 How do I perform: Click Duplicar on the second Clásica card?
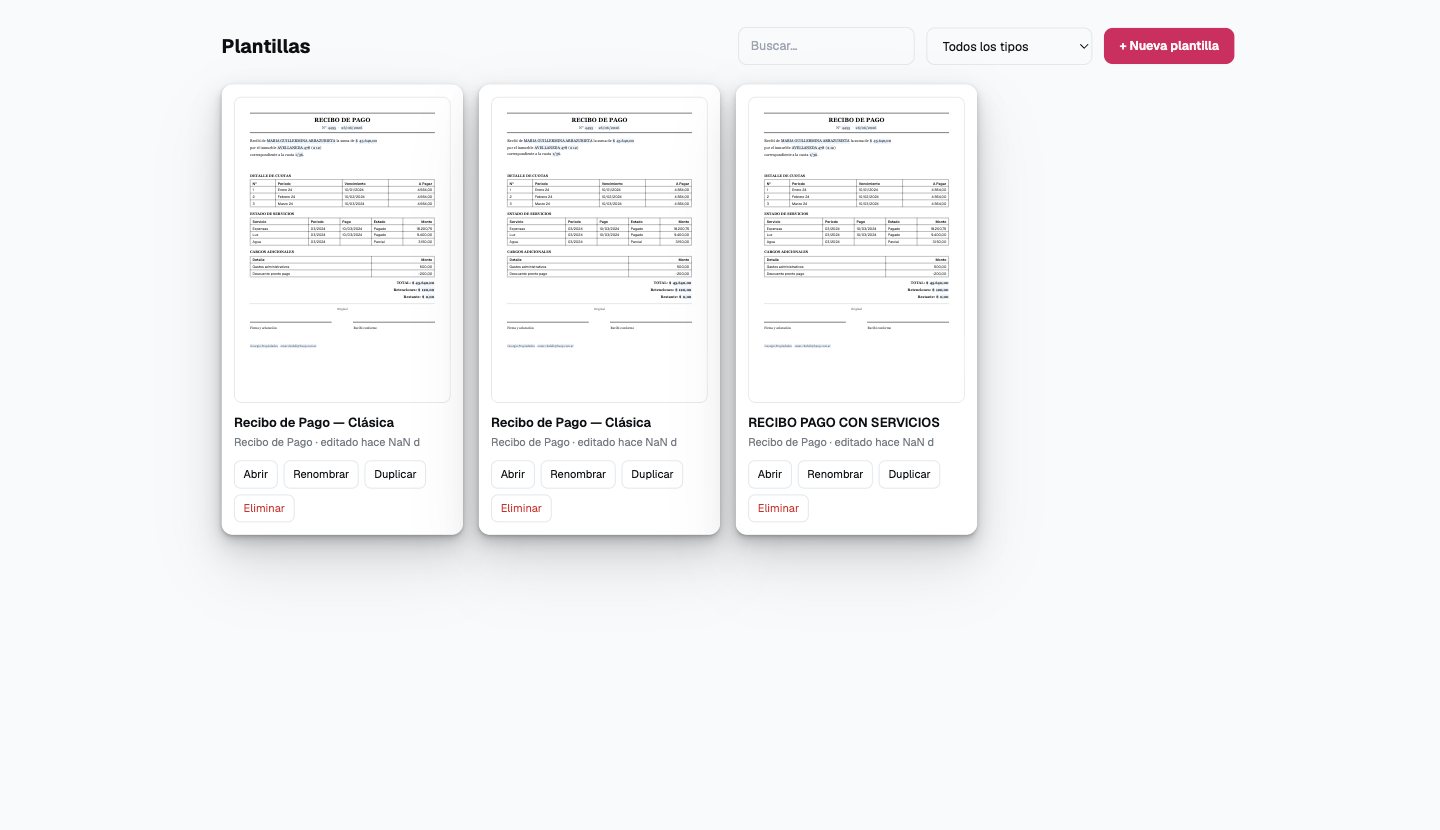coord(652,475)
